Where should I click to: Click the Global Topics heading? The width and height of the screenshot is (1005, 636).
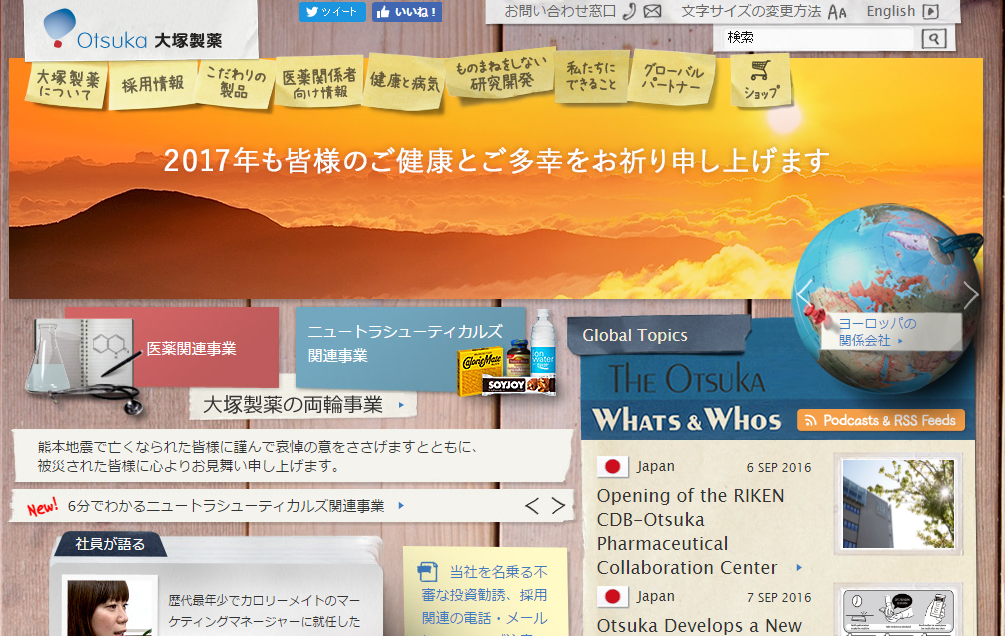(635, 335)
